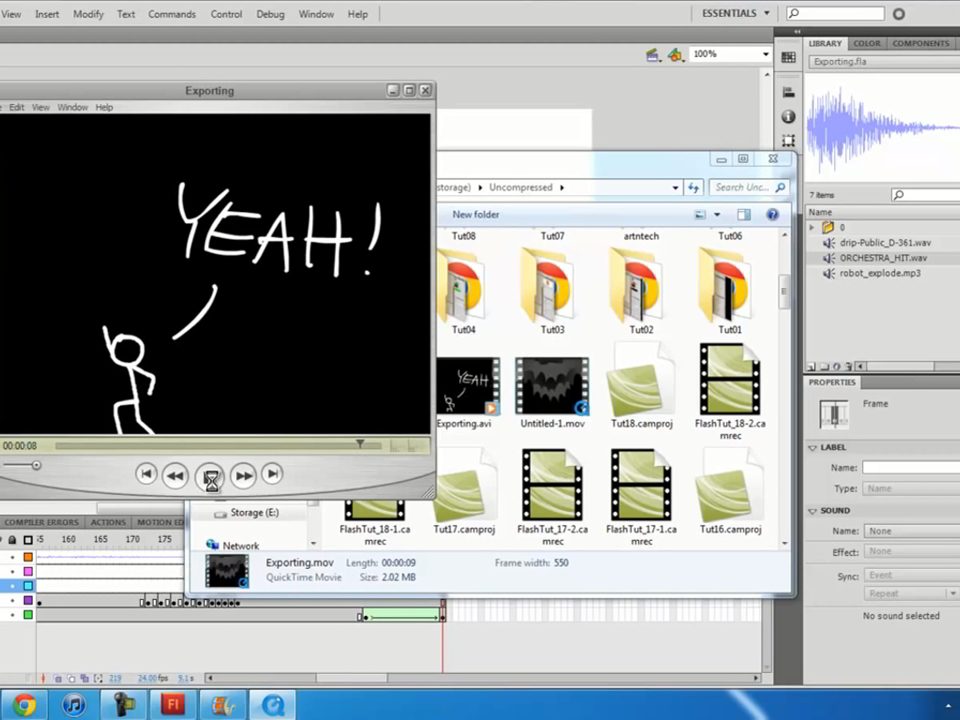This screenshot has height=720, width=960.
Task: Click the playback position marker in the Exporting player
Action: (x=360, y=443)
